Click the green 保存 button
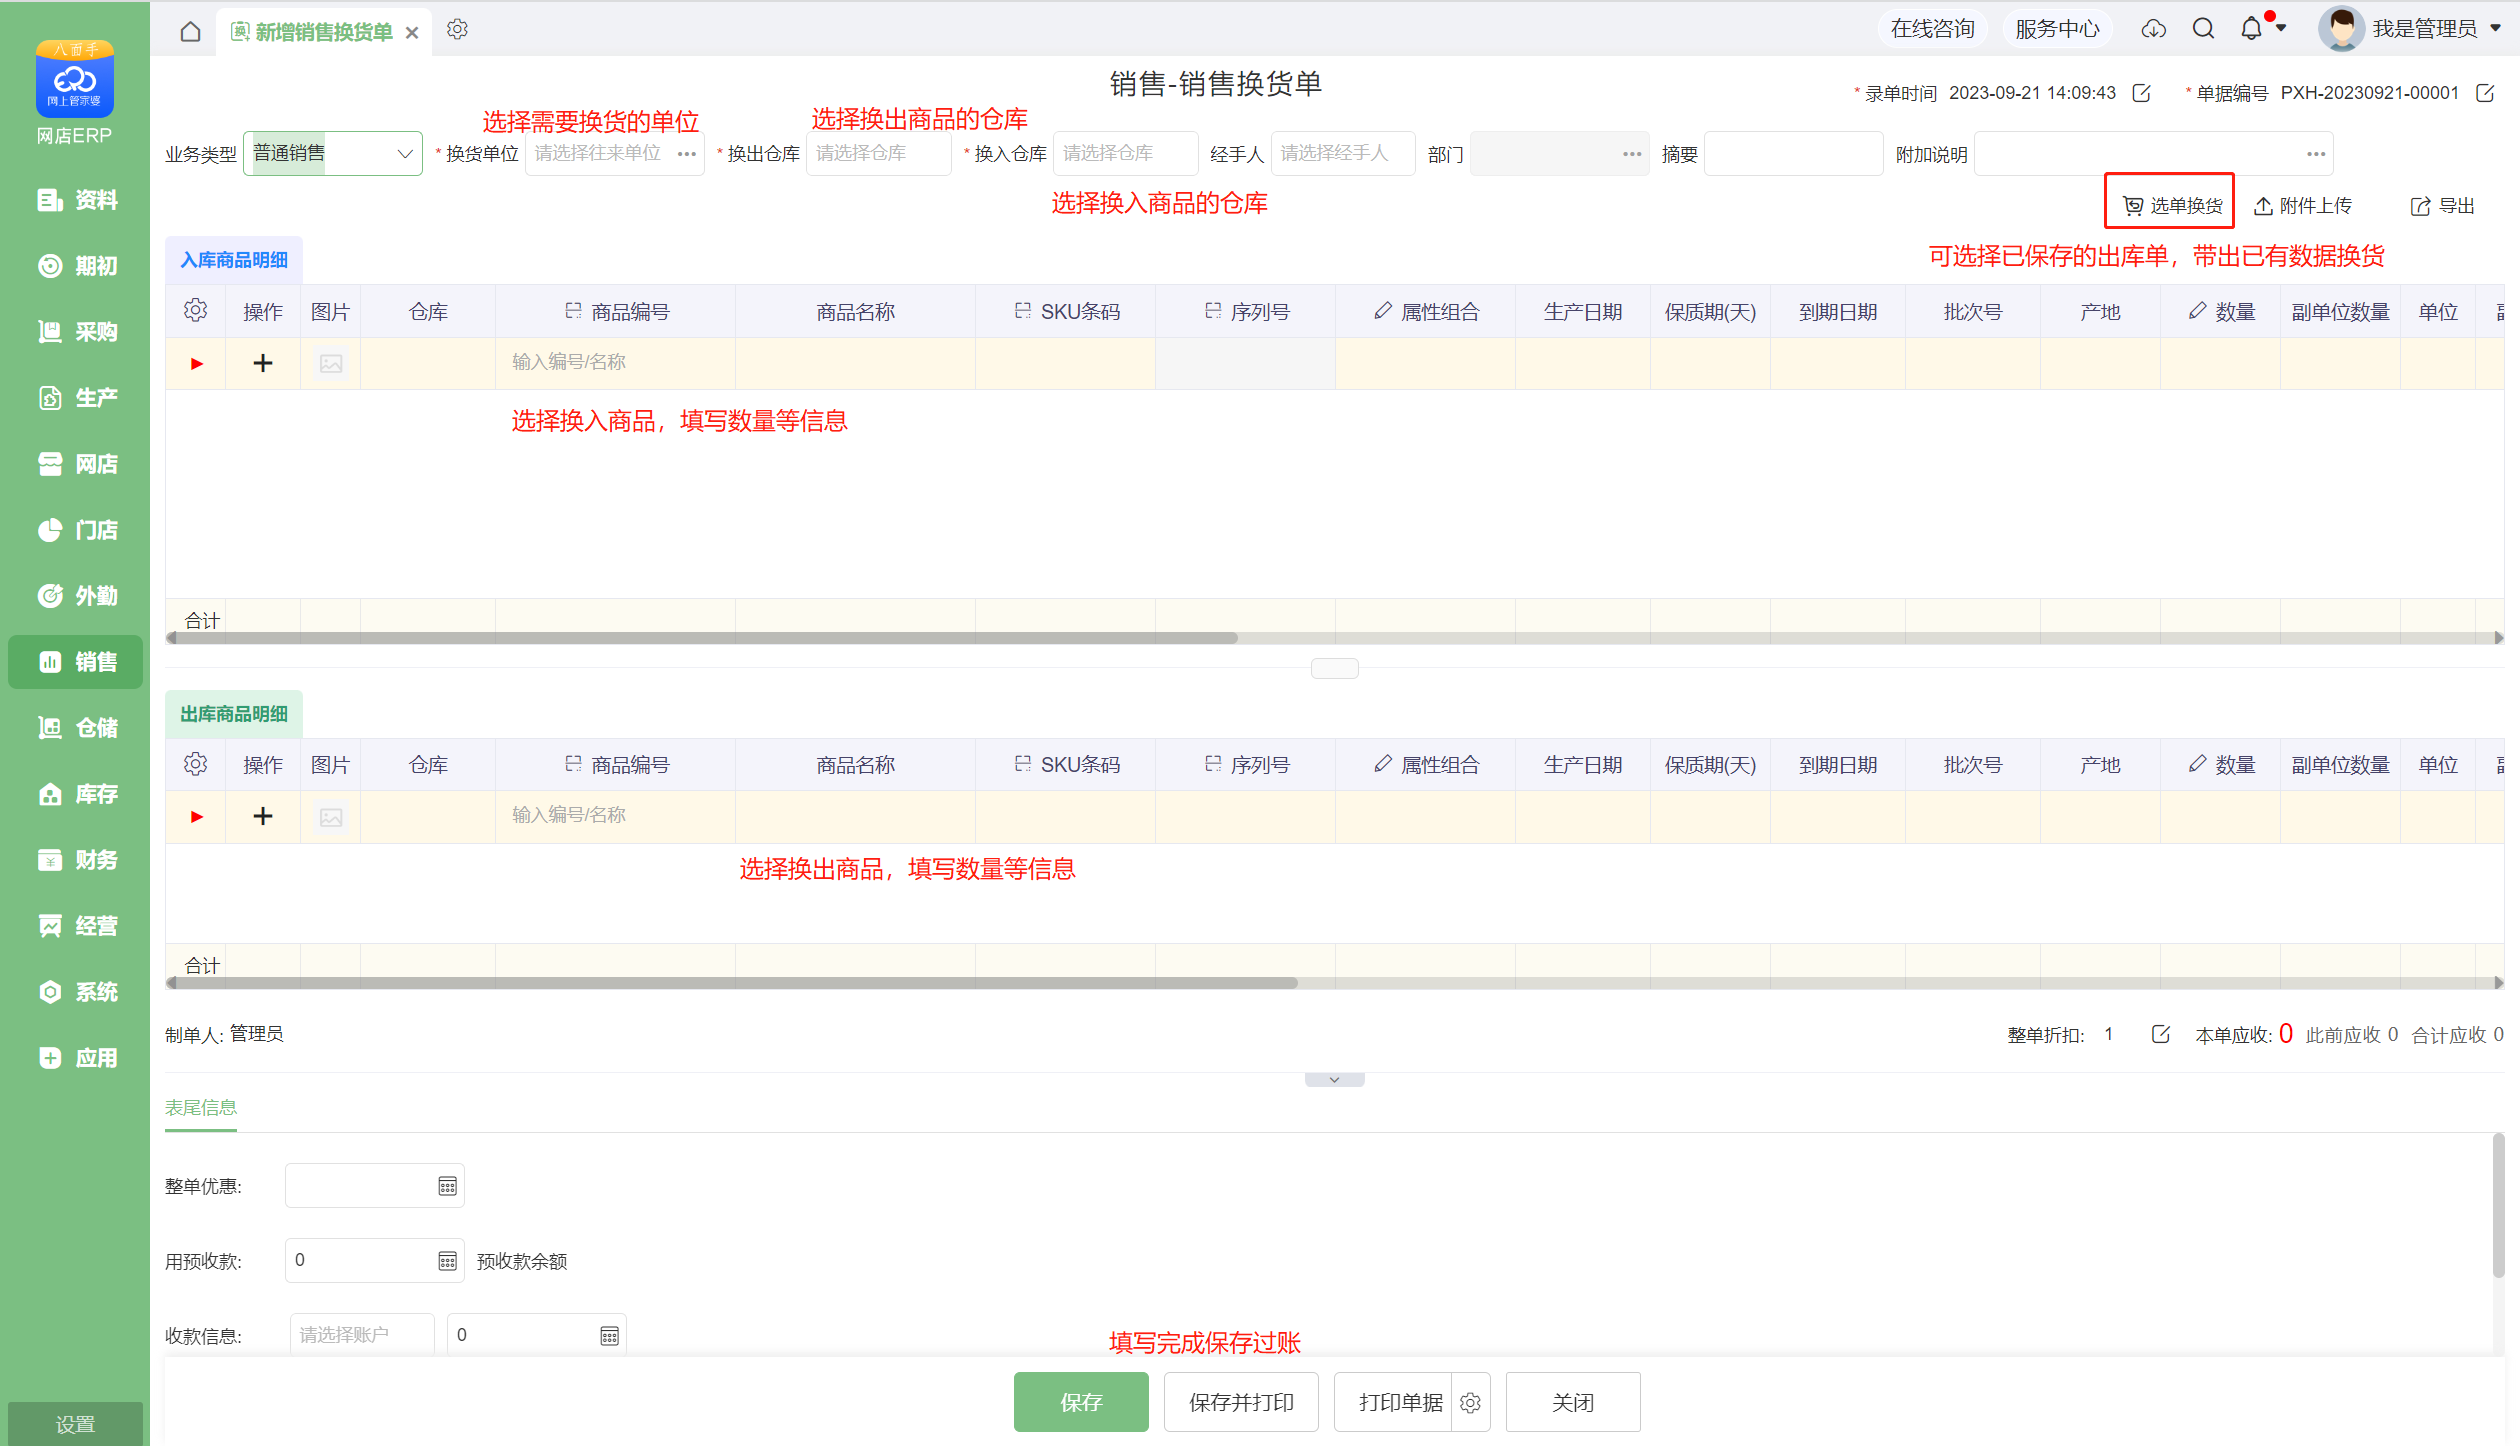Viewport: 2520px width, 1446px height. (1081, 1402)
